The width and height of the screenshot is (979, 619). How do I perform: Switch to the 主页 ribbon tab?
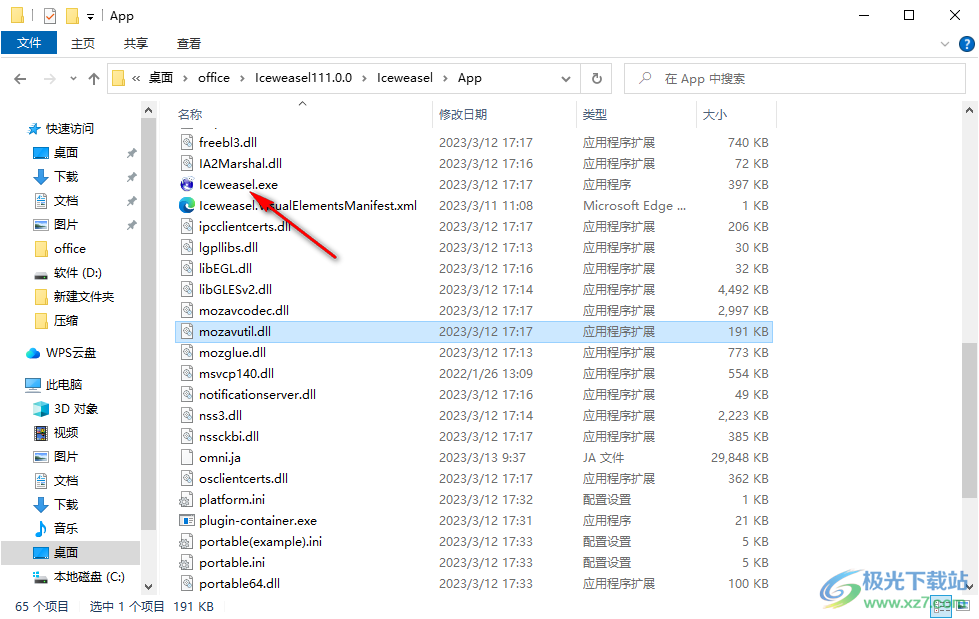click(x=82, y=43)
